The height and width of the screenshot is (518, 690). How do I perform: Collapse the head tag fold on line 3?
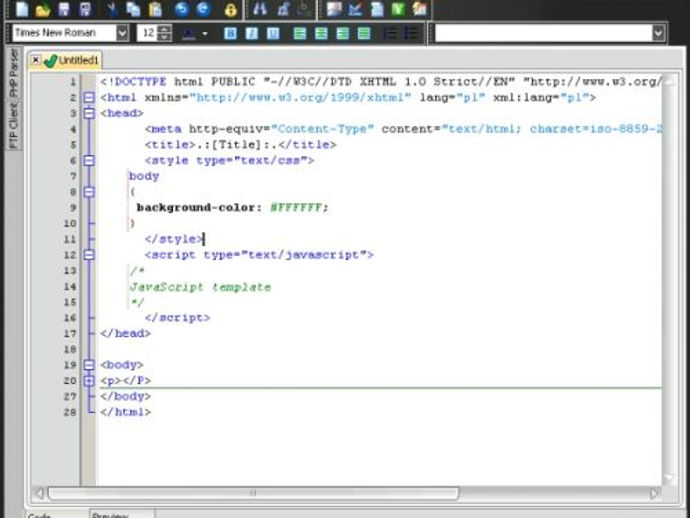click(89, 114)
